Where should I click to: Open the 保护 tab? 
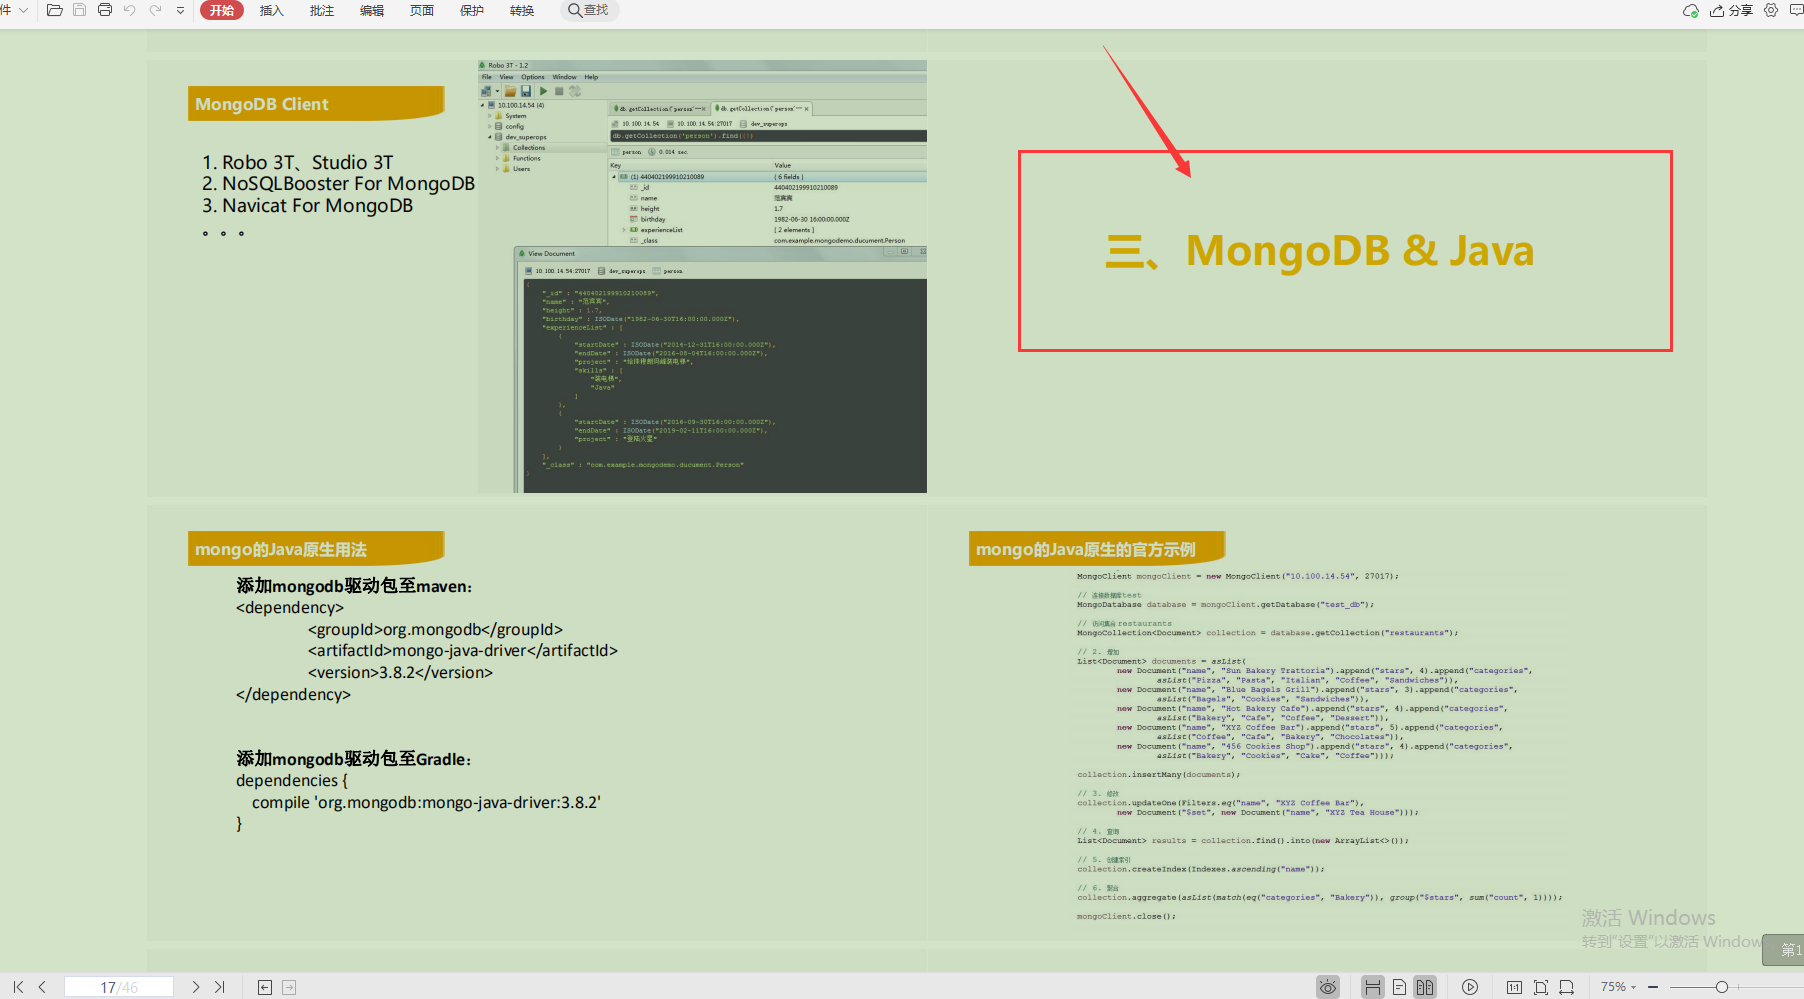(471, 10)
